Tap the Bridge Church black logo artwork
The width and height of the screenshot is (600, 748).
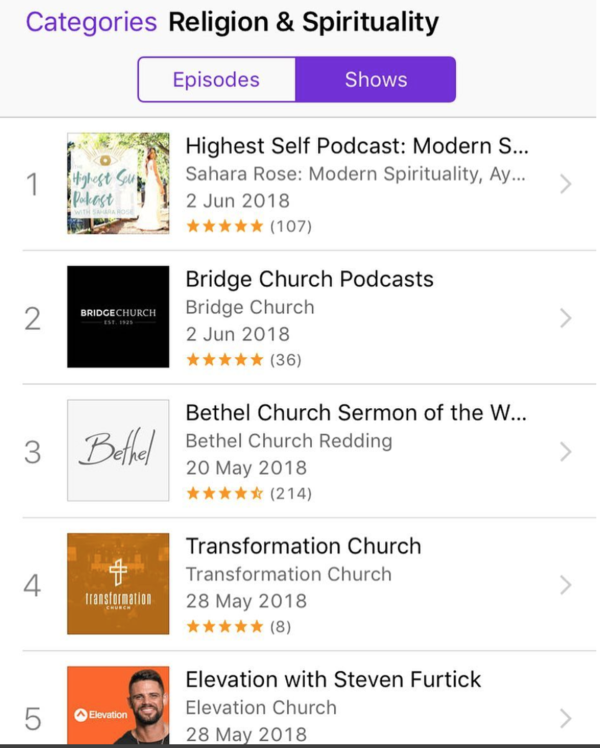point(118,317)
